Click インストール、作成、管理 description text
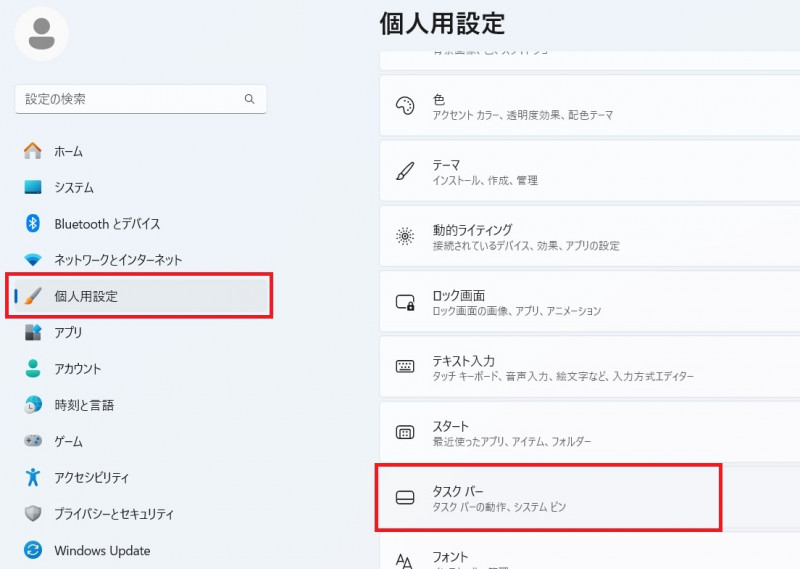This screenshot has width=800, height=569. point(485,181)
